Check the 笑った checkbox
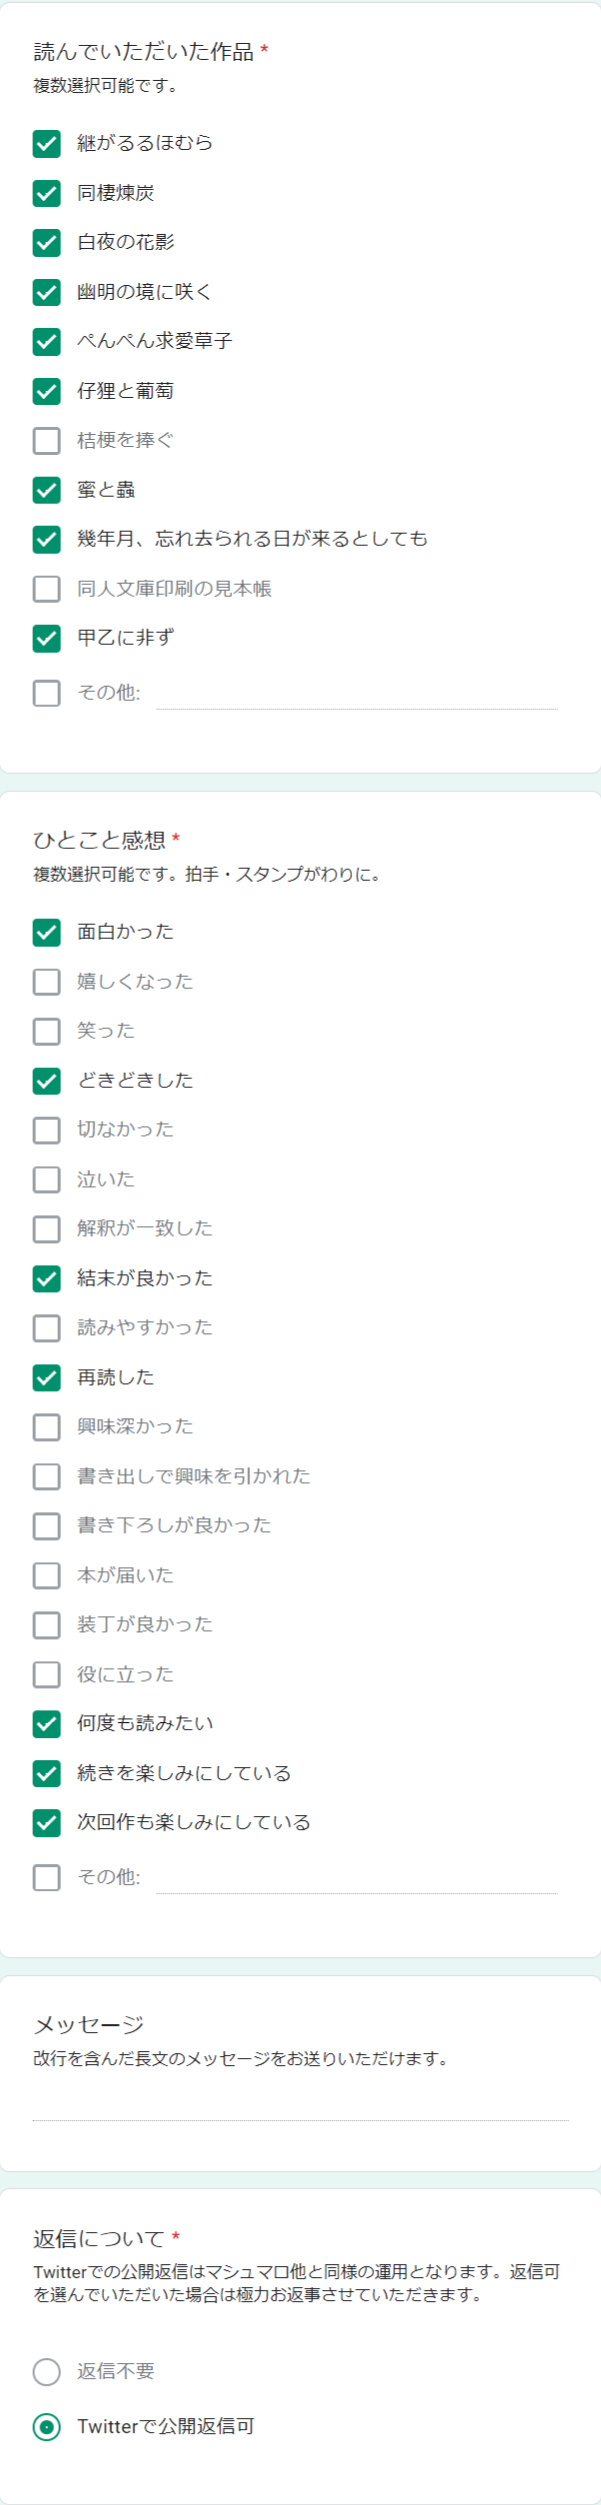The height and width of the screenshot is (2505, 601). [x=47, y=1031]
